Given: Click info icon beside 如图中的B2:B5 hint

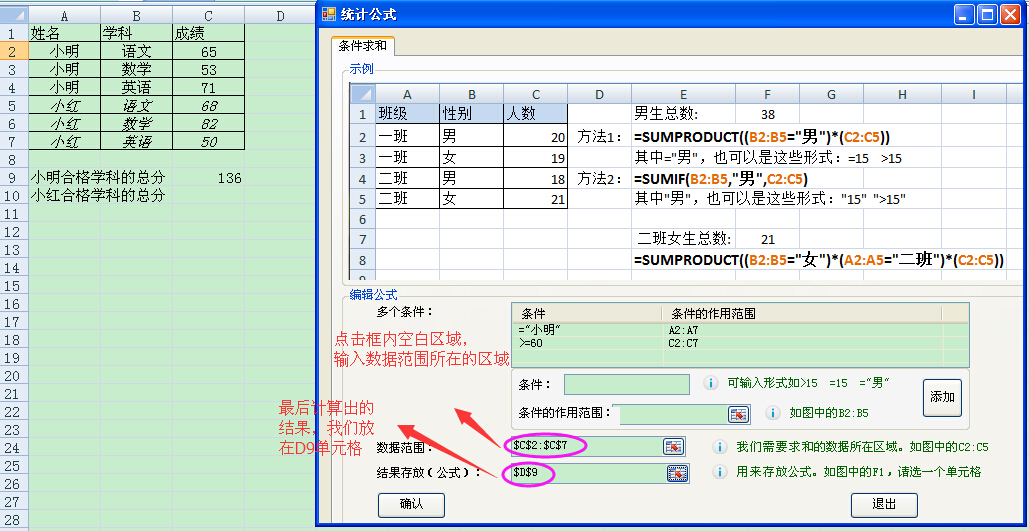Looking at the screenshot, I should [x=772, y=412].
